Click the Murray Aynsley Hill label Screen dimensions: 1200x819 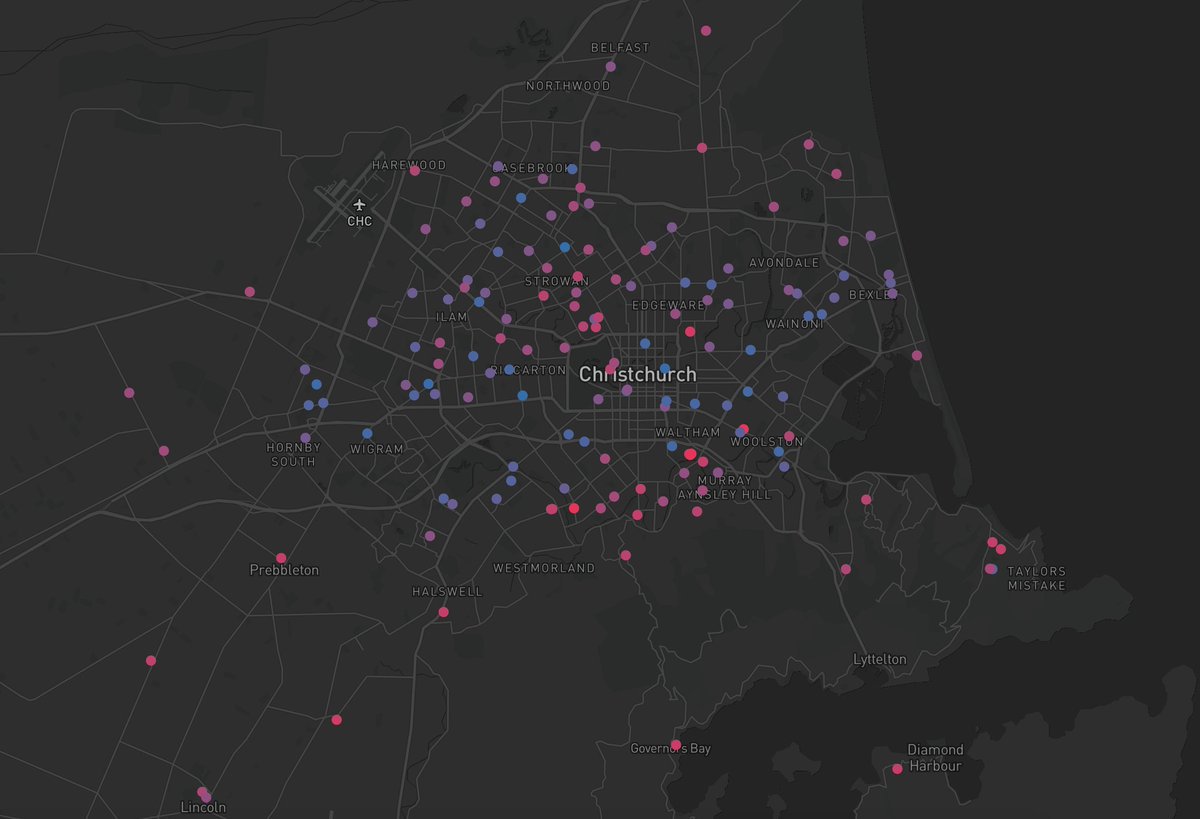[x=725, y=488]
